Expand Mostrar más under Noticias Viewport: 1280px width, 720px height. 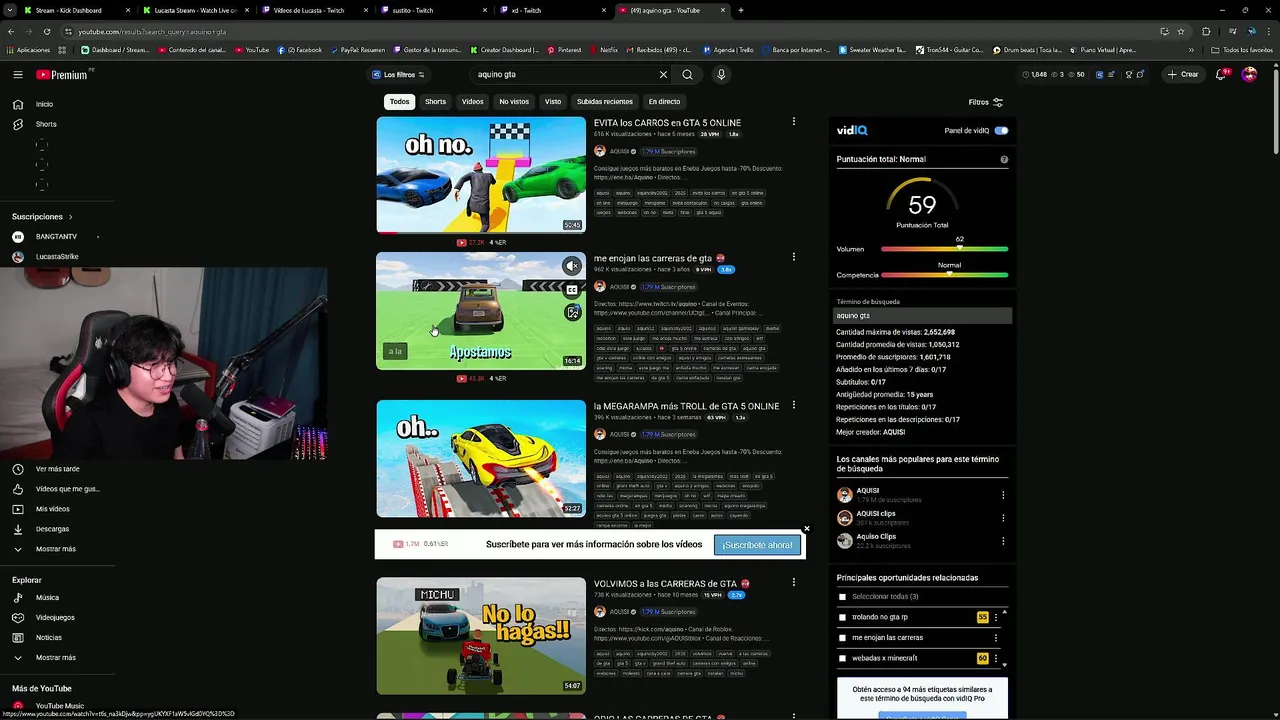tap(46, 658)
